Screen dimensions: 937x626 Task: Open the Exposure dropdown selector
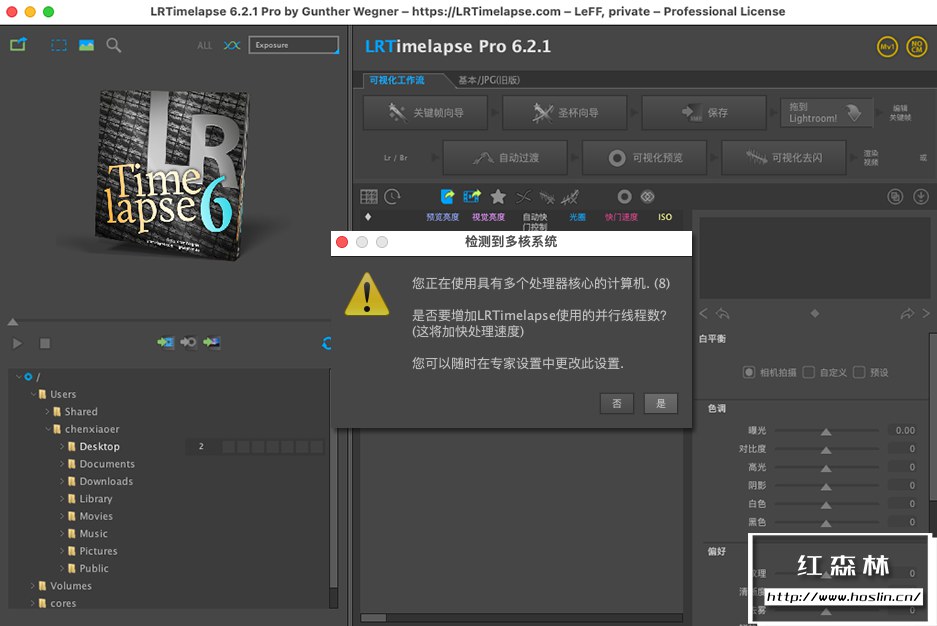click(293, 45)
